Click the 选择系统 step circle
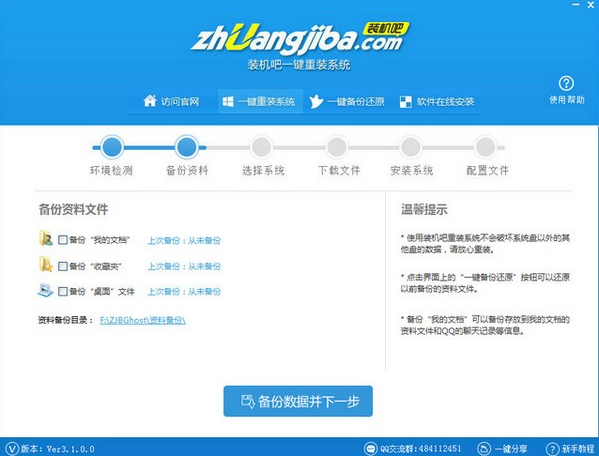Viewport: 599px width, 456px height. (261, 147)
